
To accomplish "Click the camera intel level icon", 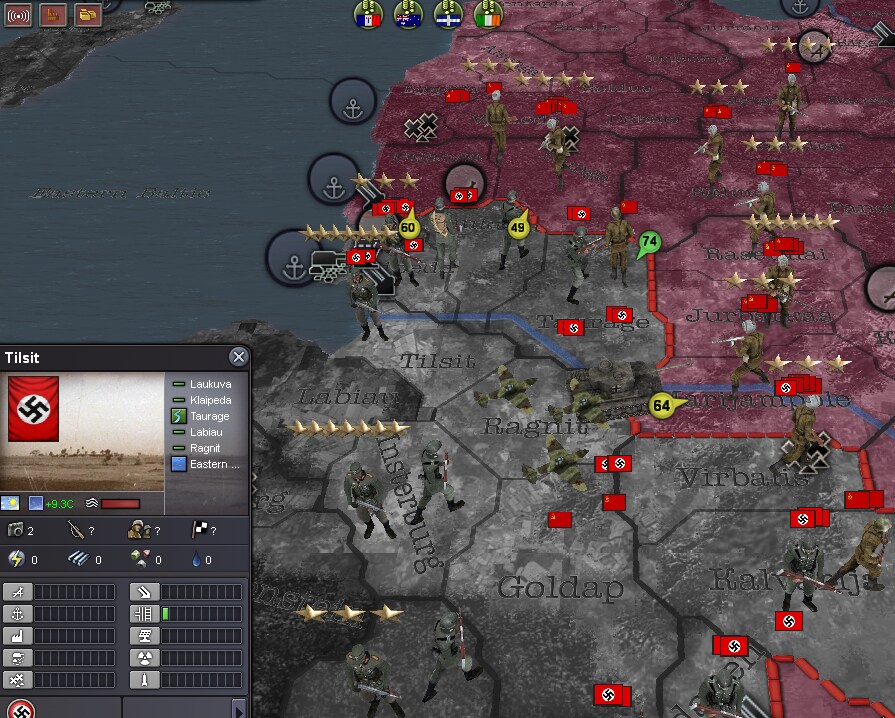I will 15,530.
